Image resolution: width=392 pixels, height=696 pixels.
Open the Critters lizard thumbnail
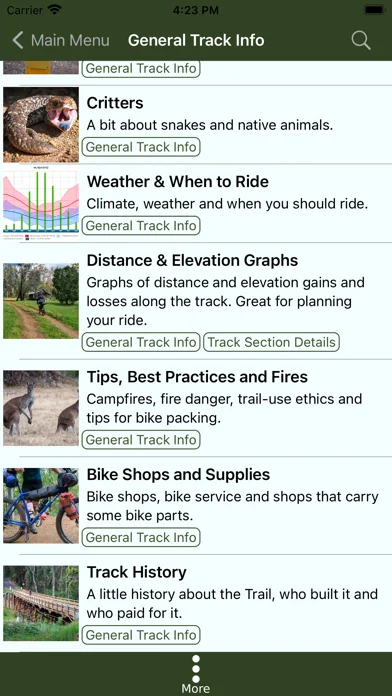tap(41, 125)
